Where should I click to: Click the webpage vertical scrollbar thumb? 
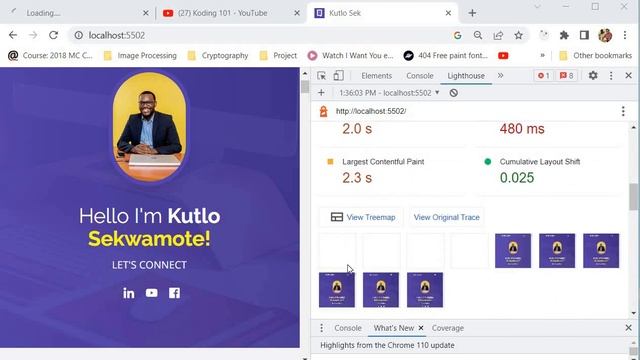pos(304,87)
